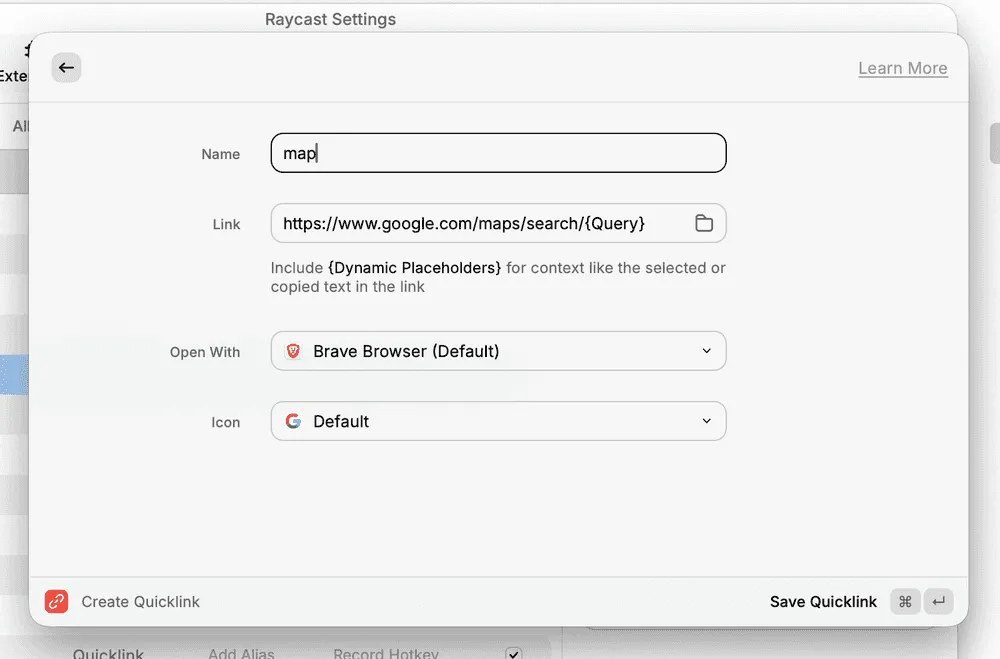Click the Command key shortcut badge

coord(905,602)
